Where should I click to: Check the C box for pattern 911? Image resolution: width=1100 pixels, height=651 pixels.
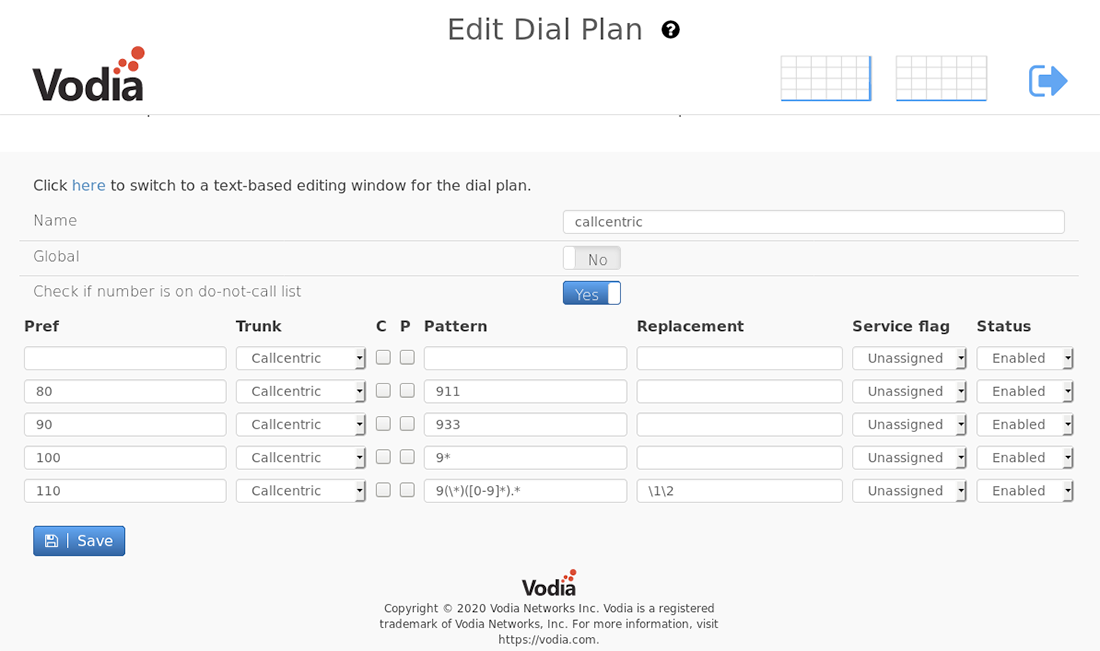(x=383, y=391)
